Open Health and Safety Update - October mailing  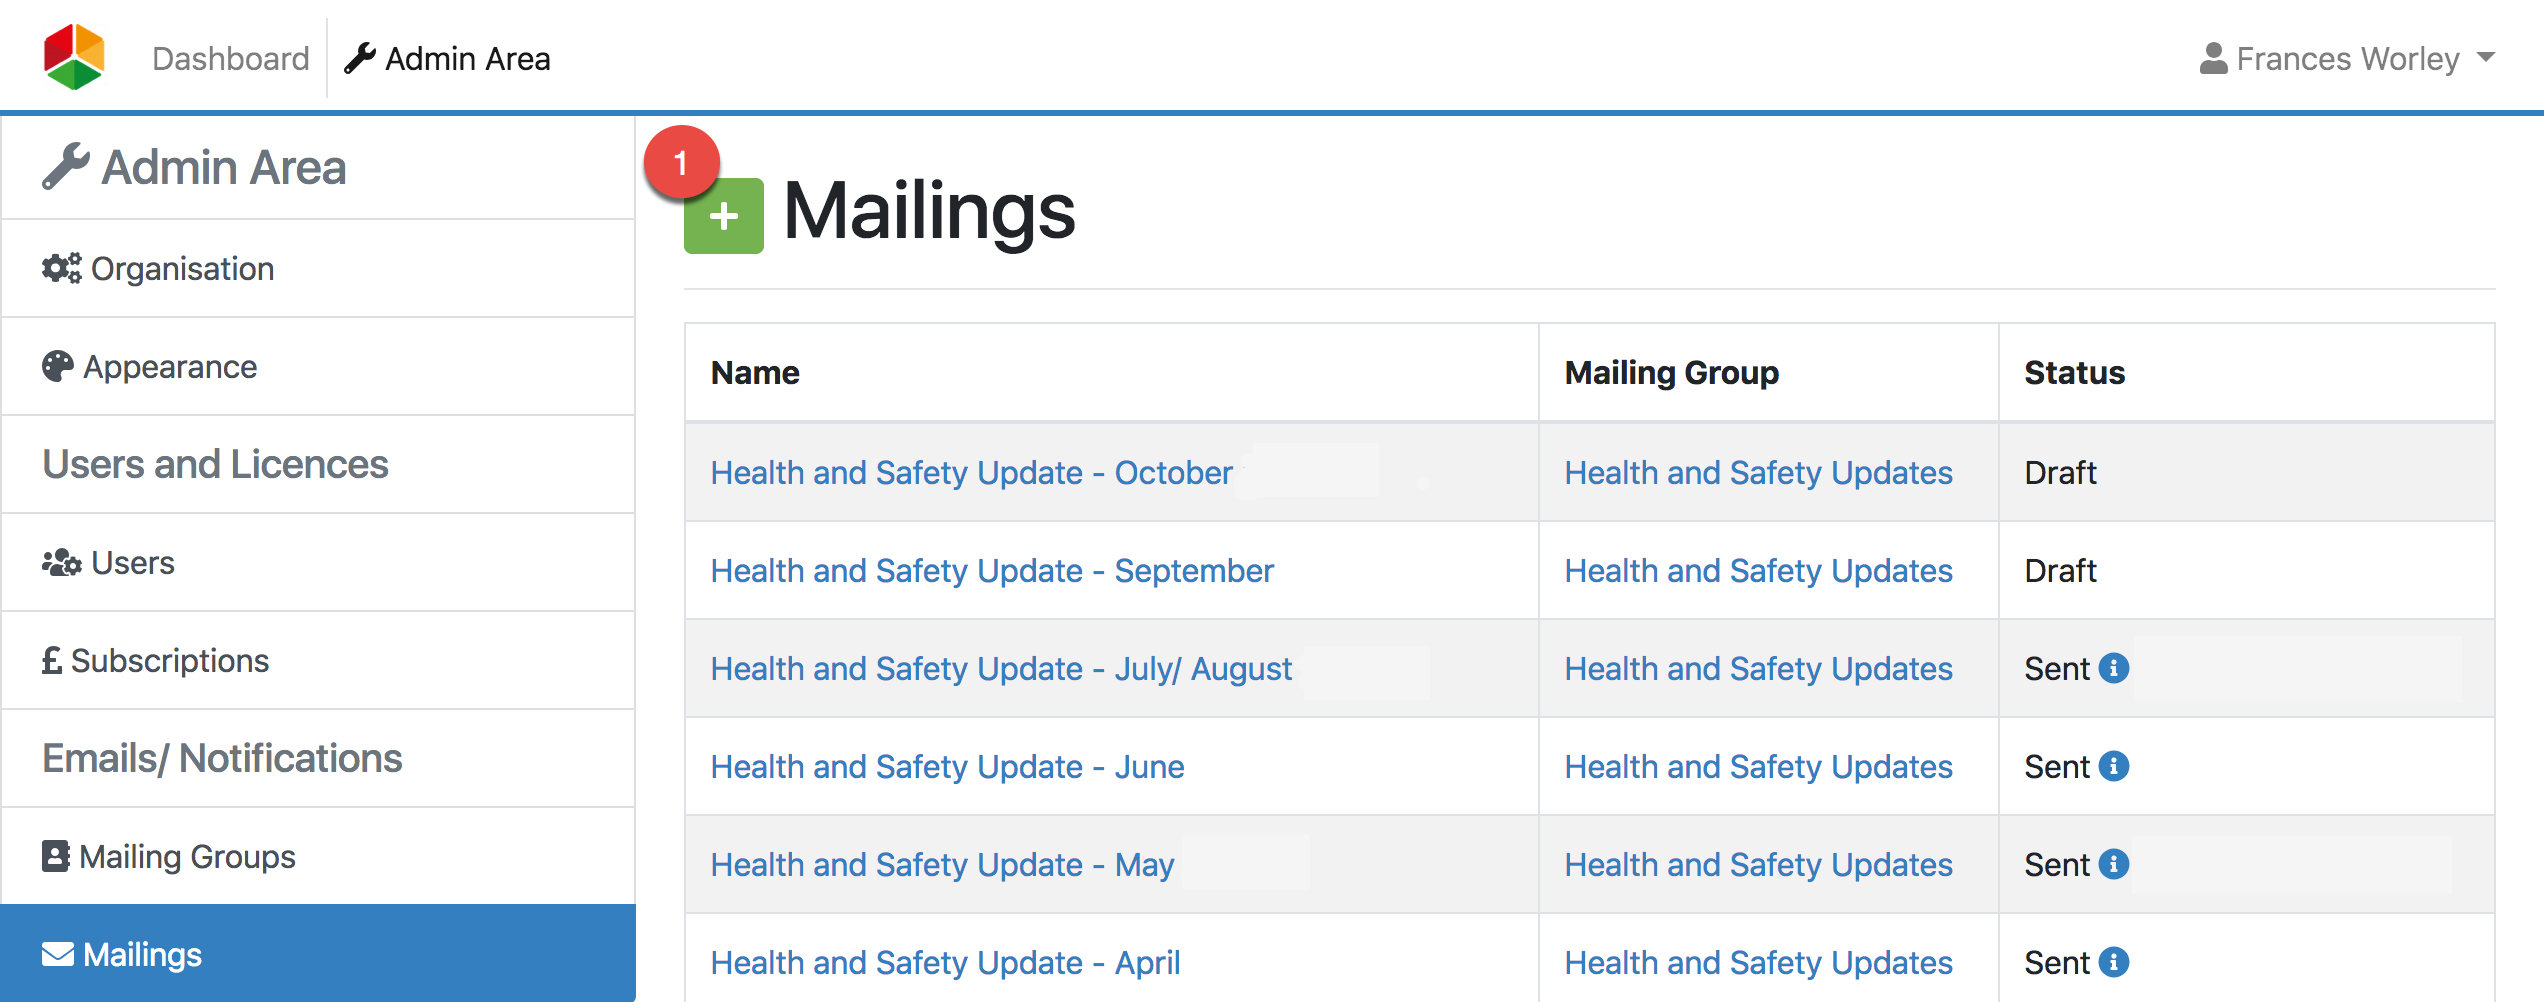(970, 472)
